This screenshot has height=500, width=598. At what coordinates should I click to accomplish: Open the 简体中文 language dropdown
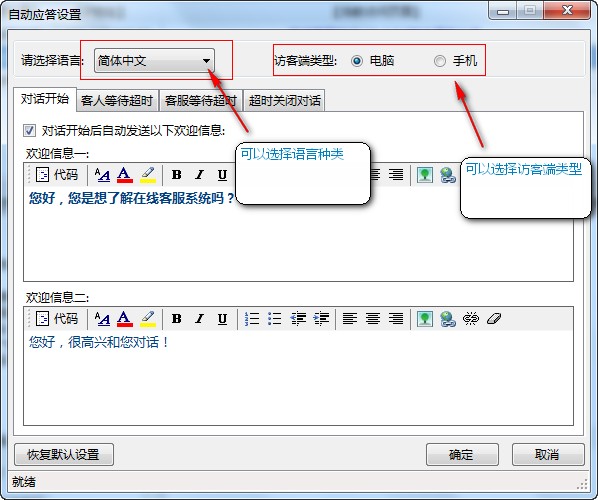coord(154,61)
